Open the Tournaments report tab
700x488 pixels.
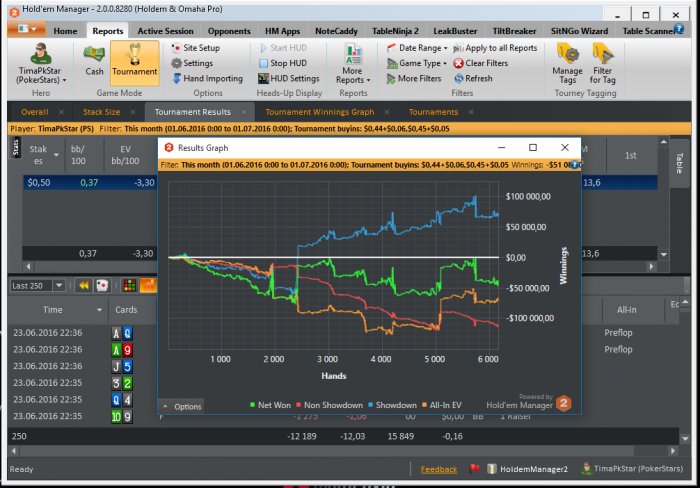(433, 112)
